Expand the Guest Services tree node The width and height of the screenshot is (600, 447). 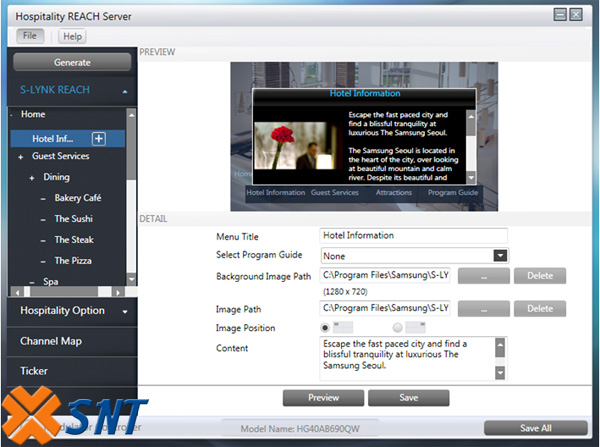20,157
